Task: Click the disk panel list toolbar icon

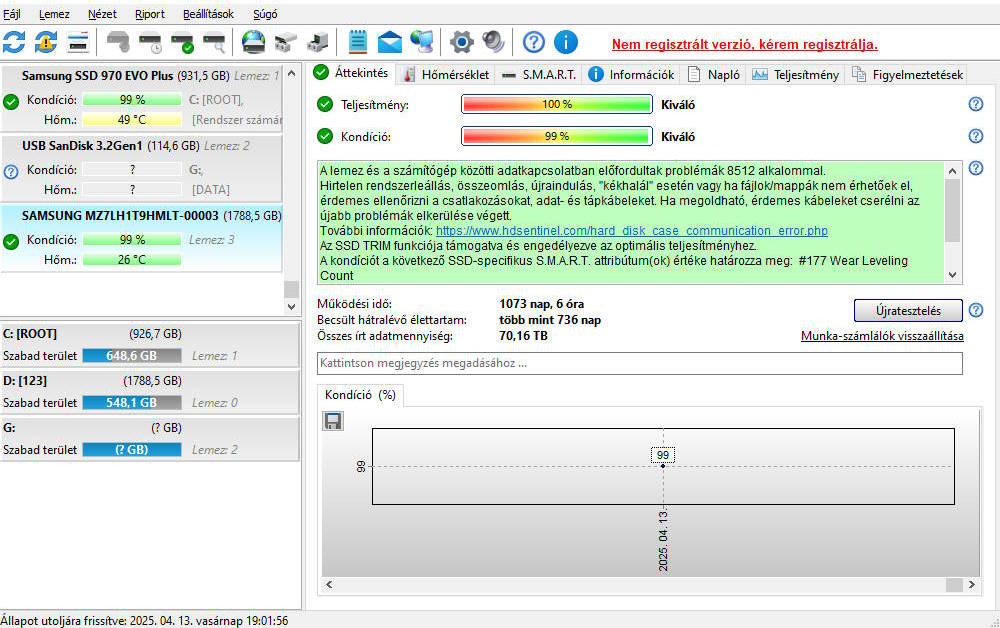Action: (78, 42)
